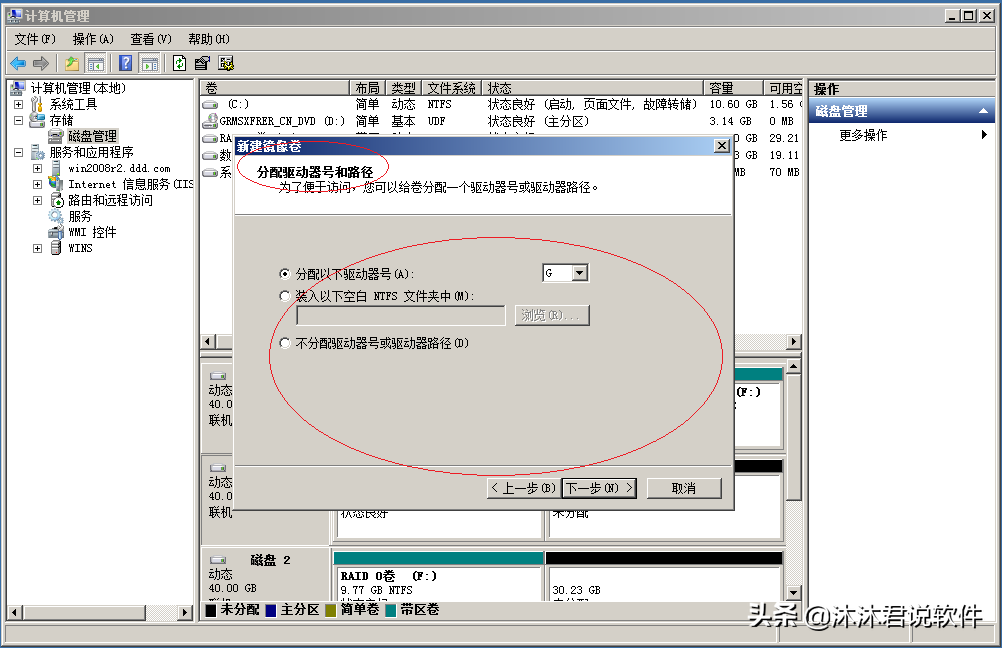This screenshot has height=648, width=1002.
Task: Click the mount folder path input field
Action: pyautogui.click(x=401, y=315)
